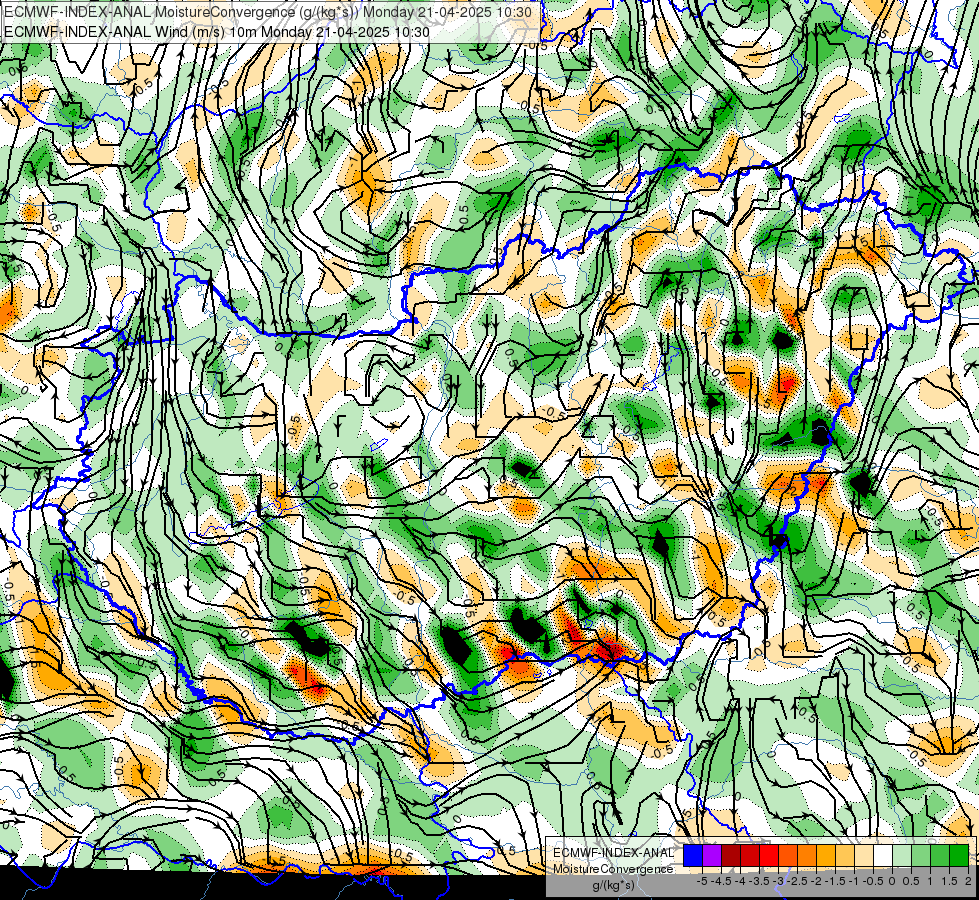Viewport: 979px width, 900px height.
Task: Click the ECMWF-INDEX-ANAL legend label
Action: [613, 853]
